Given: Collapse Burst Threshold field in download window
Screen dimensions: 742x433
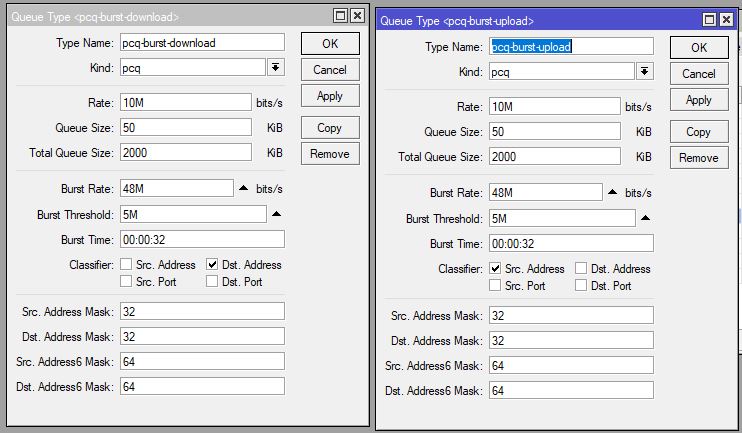Looking at the screenshot, I should point(276,214).
